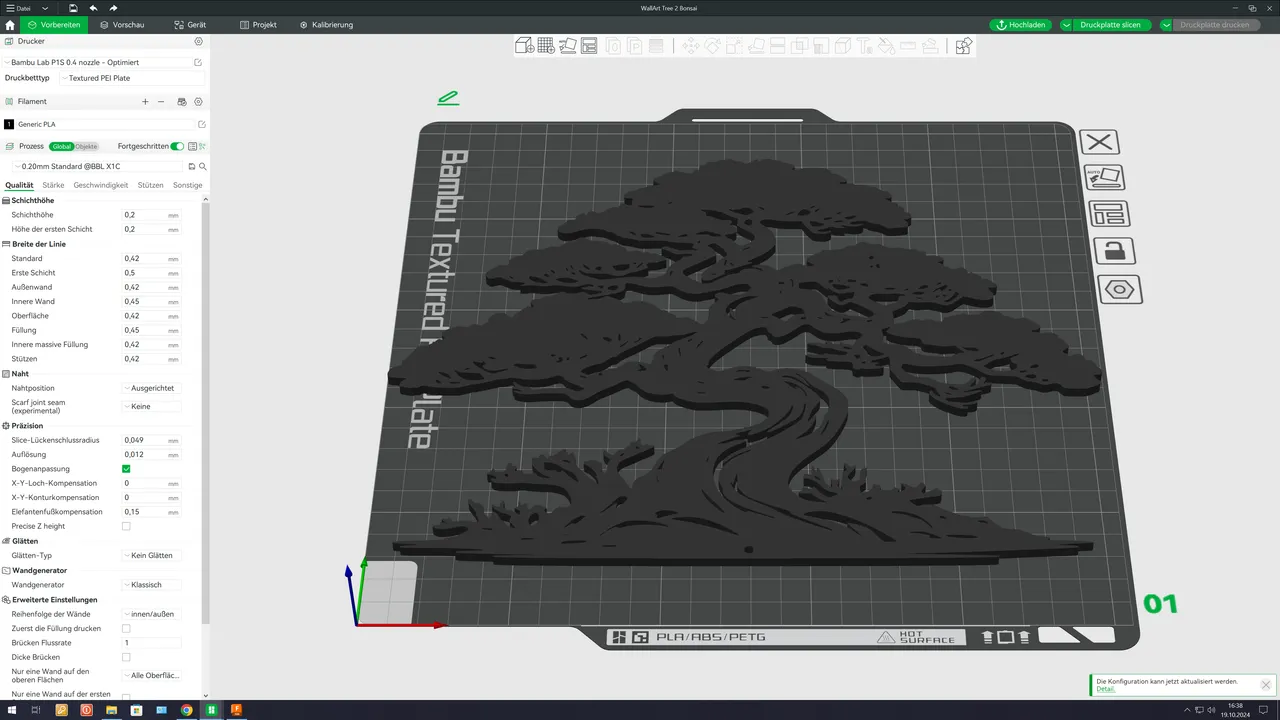Screen dimensions: 1280x720
Task: Open the plate settings hexagon icon
Action: click(1119, 289)
